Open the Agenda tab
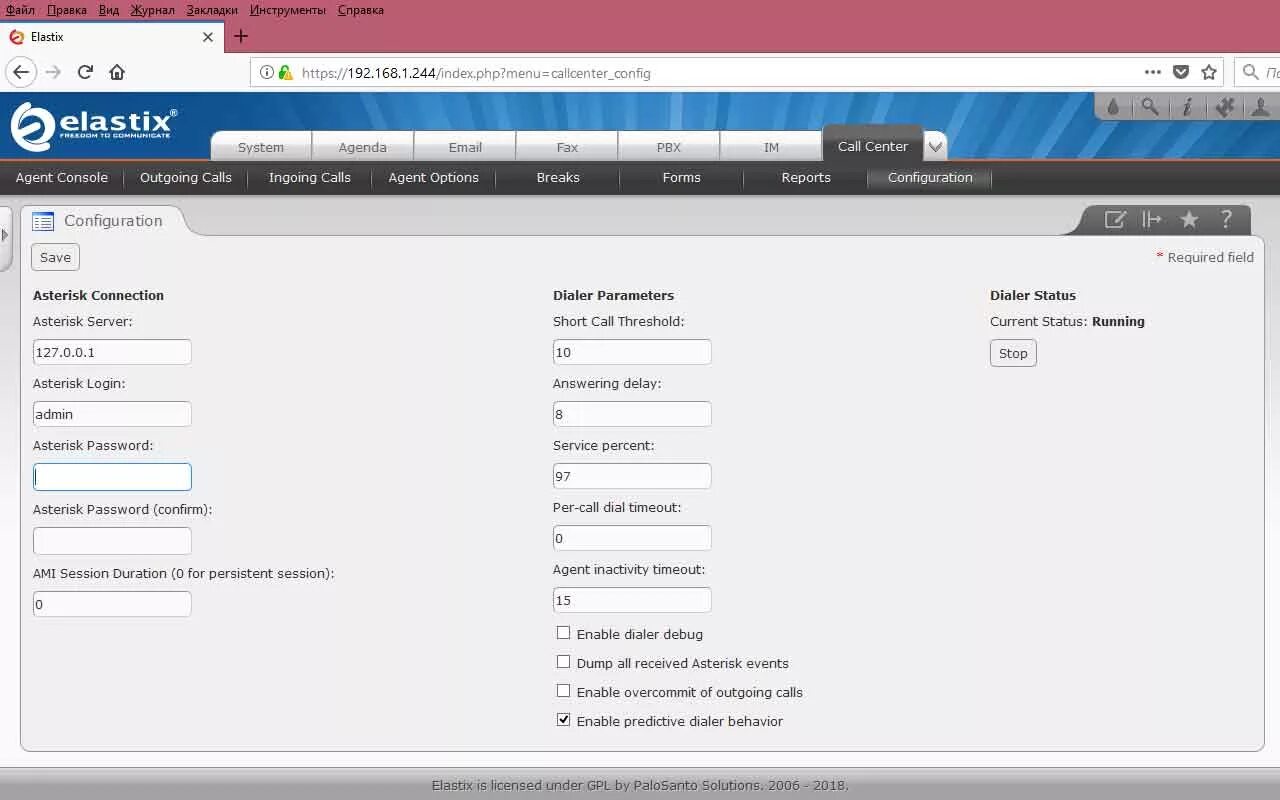Viewport: 1280px width, 800px height. point(362,147)
